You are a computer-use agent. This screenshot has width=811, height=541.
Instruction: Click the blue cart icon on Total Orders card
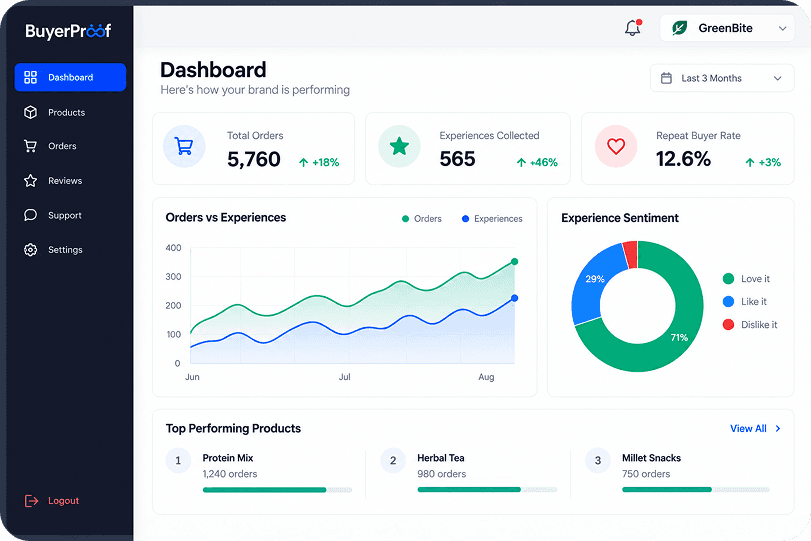(184, 146)
